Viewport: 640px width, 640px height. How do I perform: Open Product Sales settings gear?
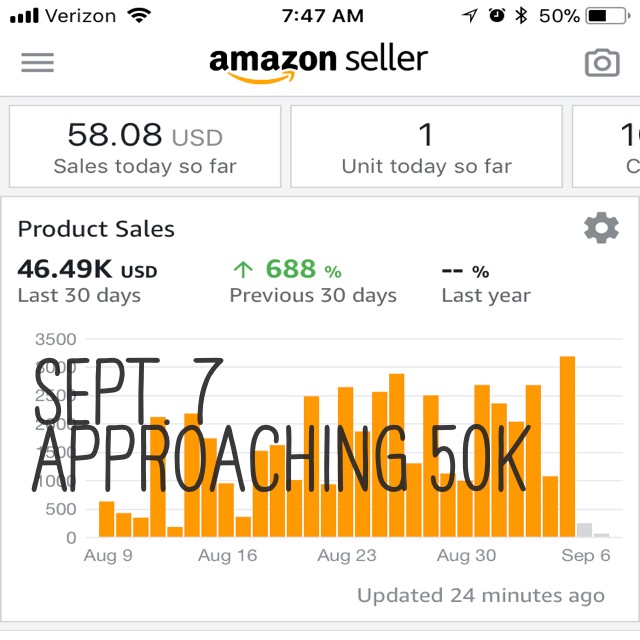(x=601, y=227)
